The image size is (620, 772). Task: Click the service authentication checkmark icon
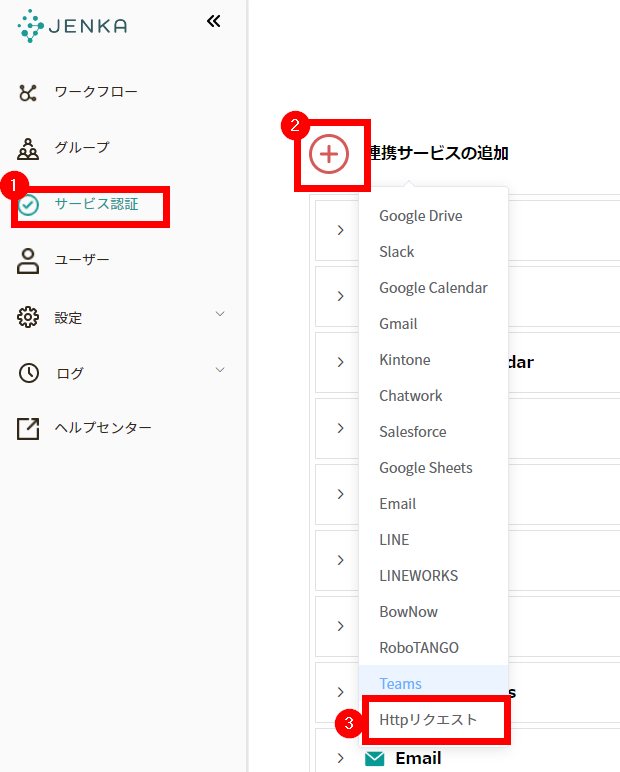click(x=28, y=205)
